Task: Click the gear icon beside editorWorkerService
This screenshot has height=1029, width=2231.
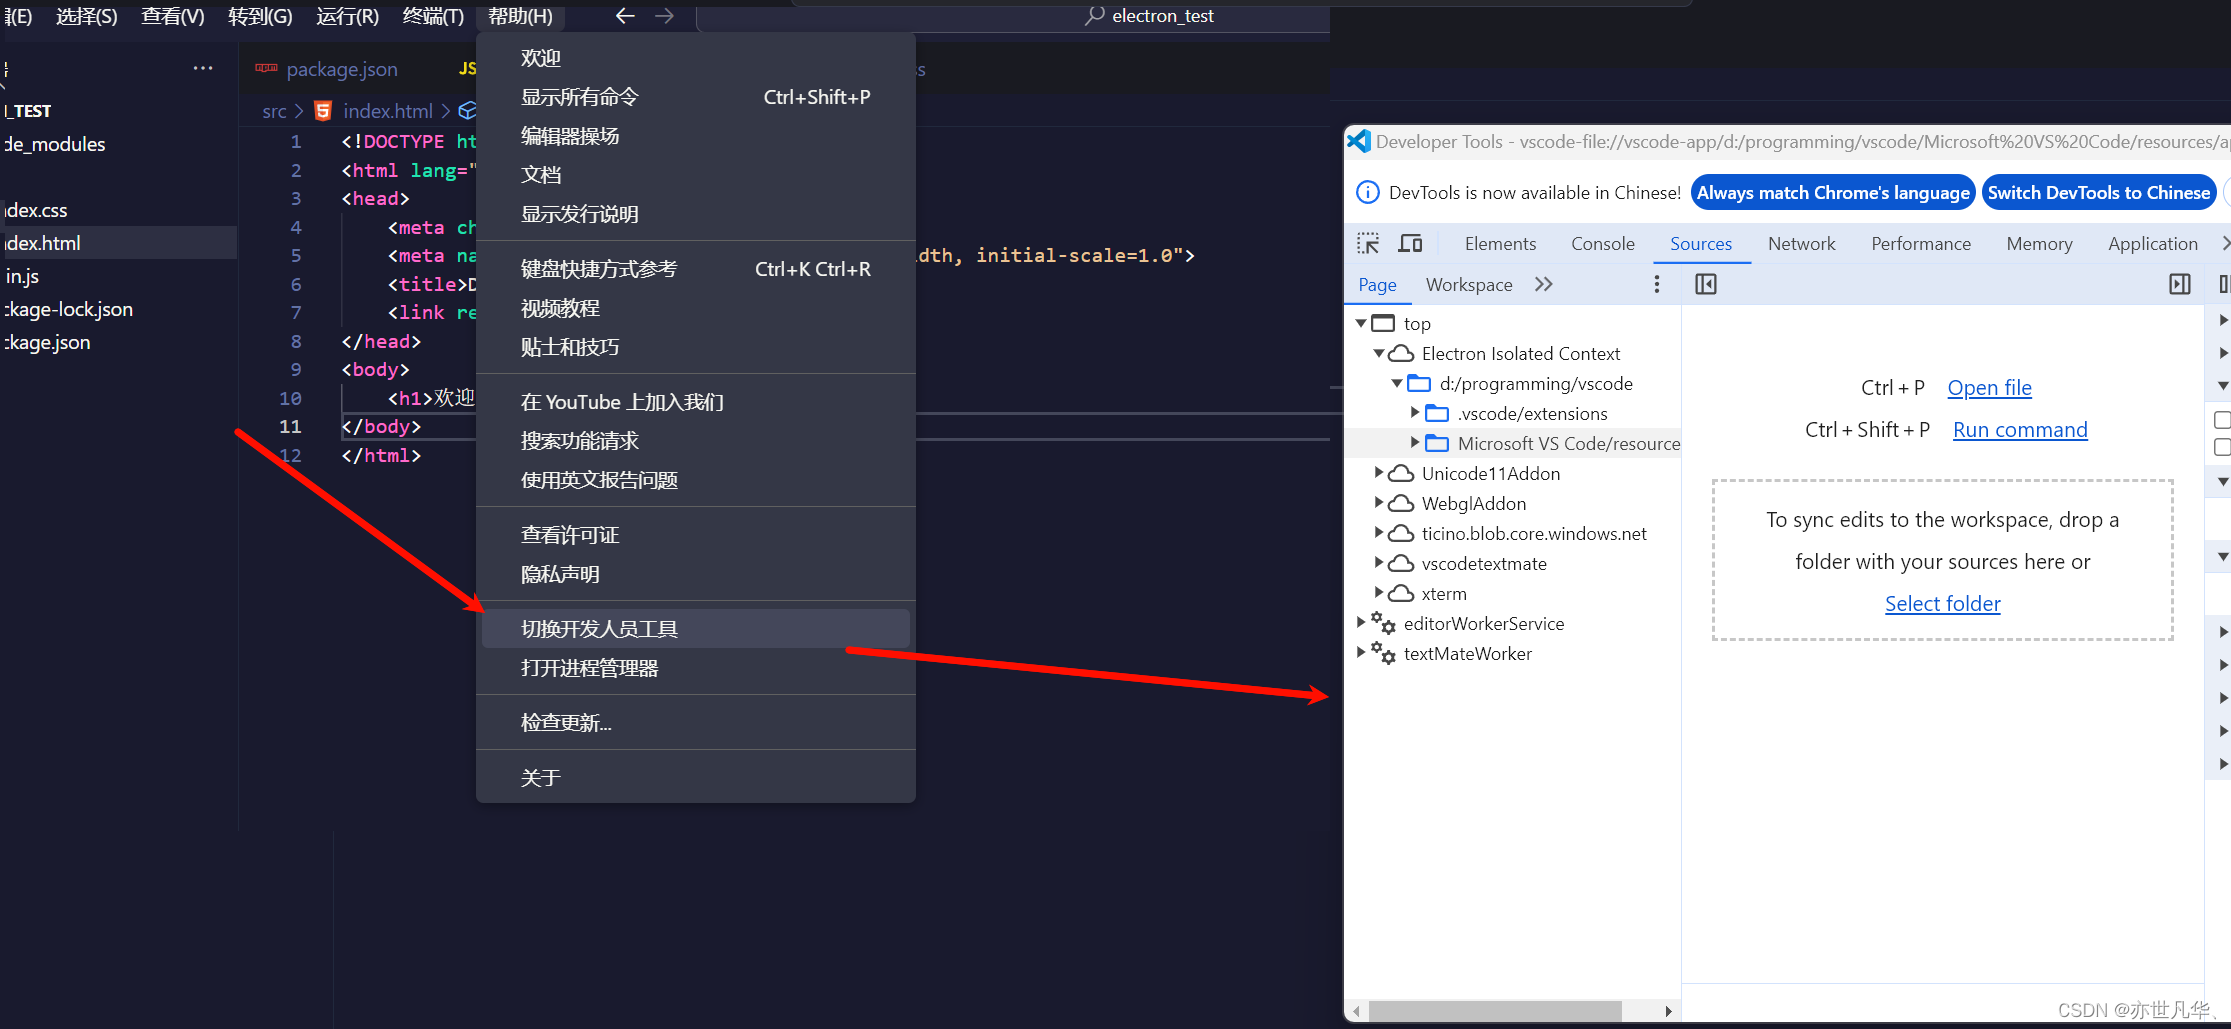Action: tap(1383, 623)
